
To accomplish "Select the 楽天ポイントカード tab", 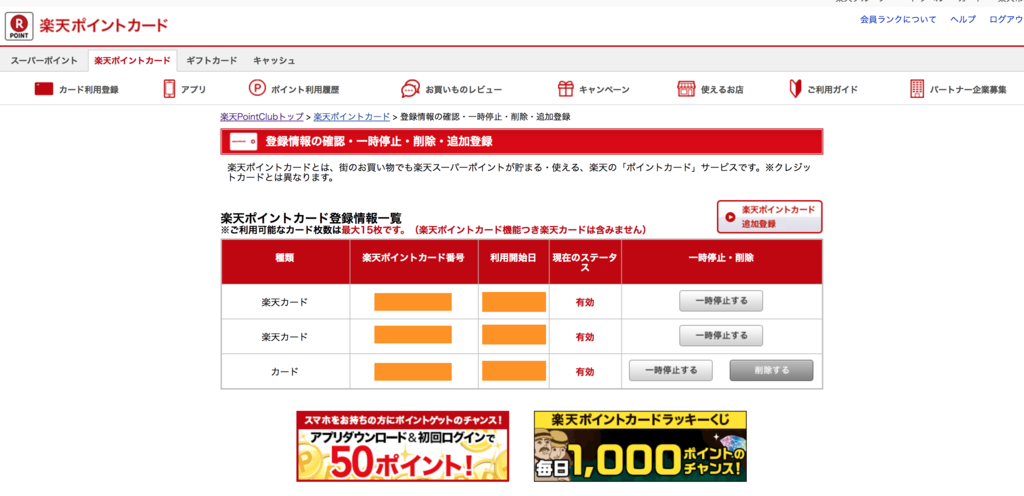I will 132,61.
